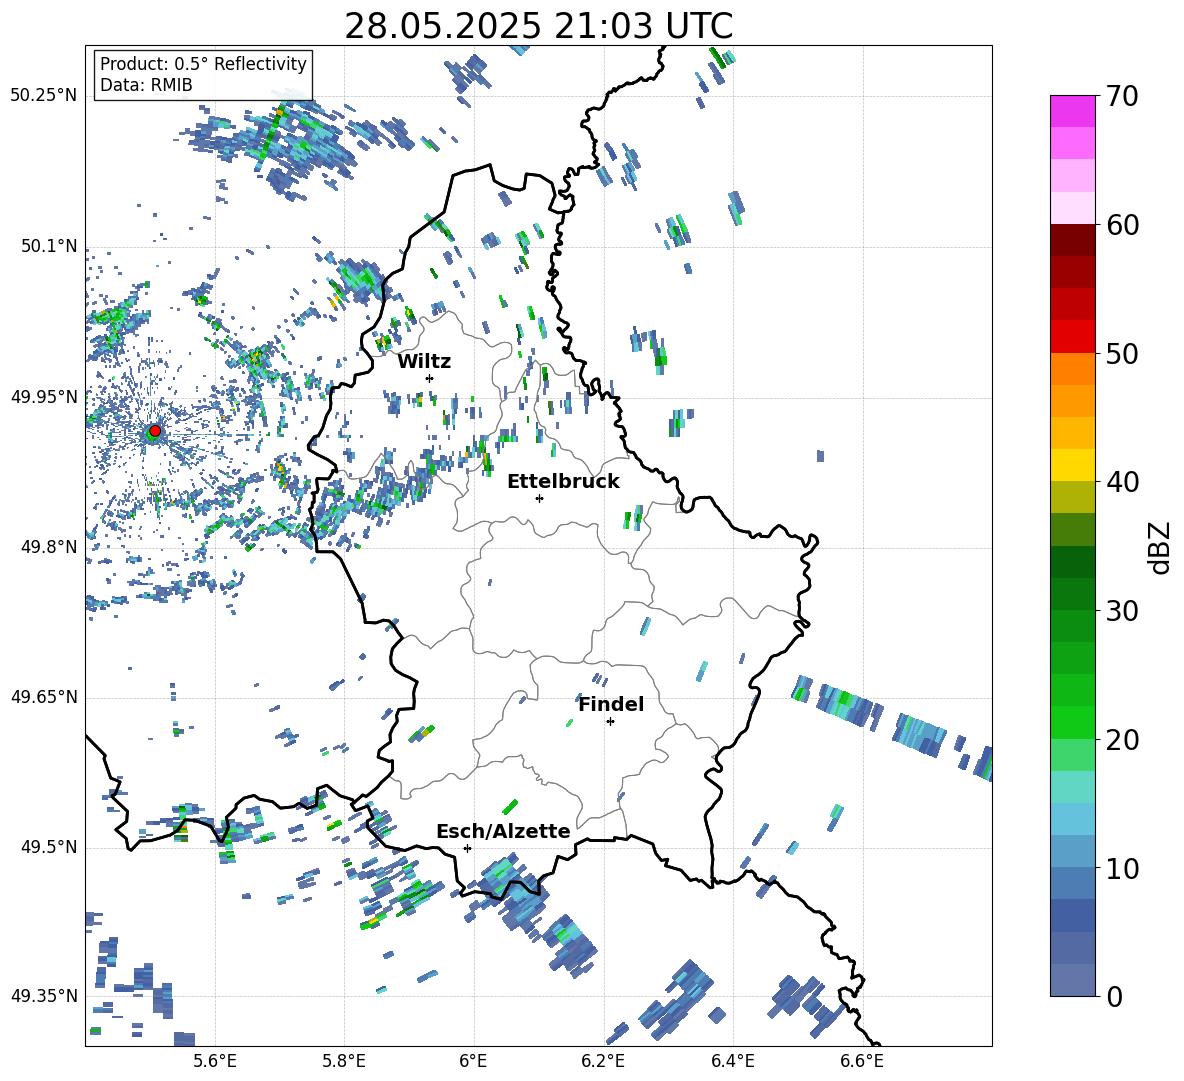Click the orange colorbar swatch below 50
1184x1081 pixels.
1072,368
